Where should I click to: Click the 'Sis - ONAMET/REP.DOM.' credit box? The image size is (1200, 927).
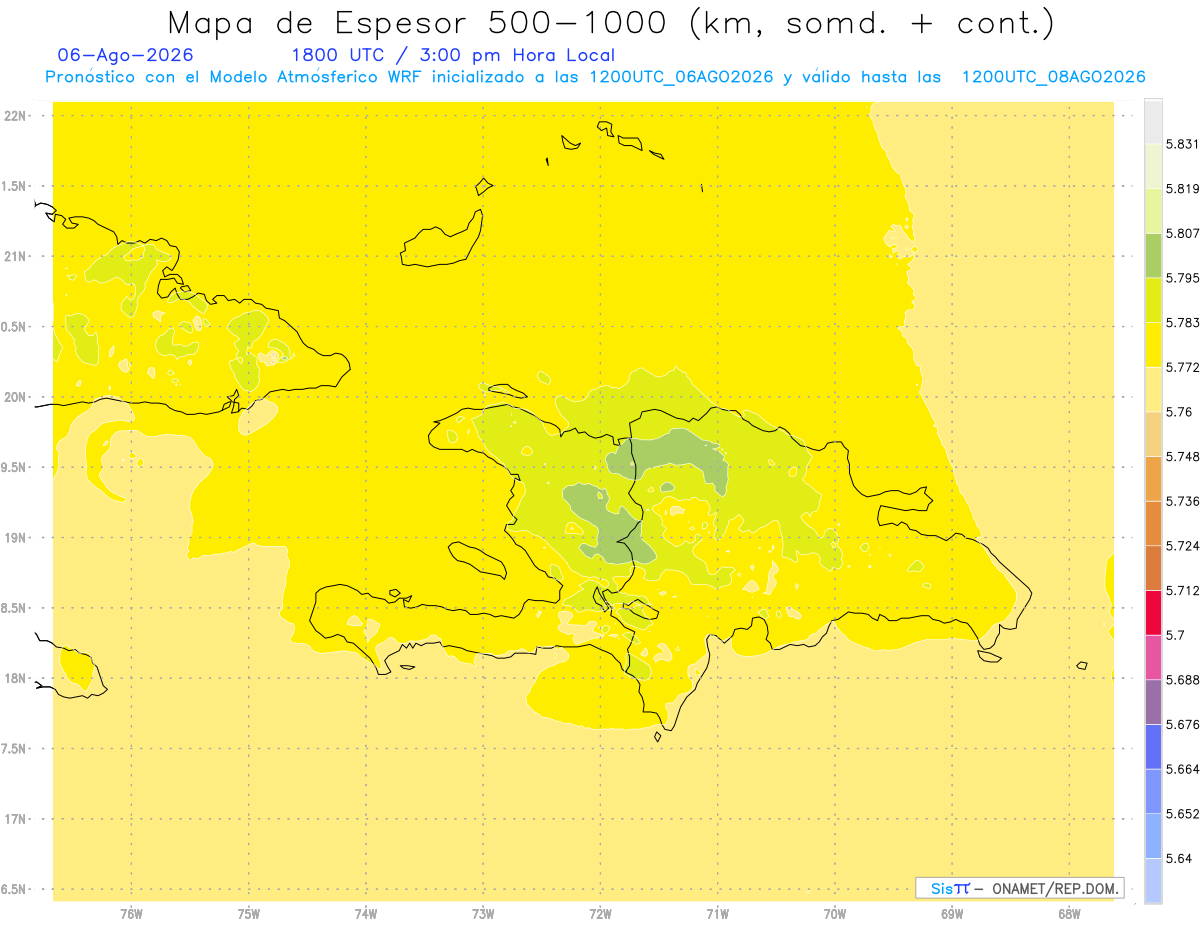click(1020, 888)
